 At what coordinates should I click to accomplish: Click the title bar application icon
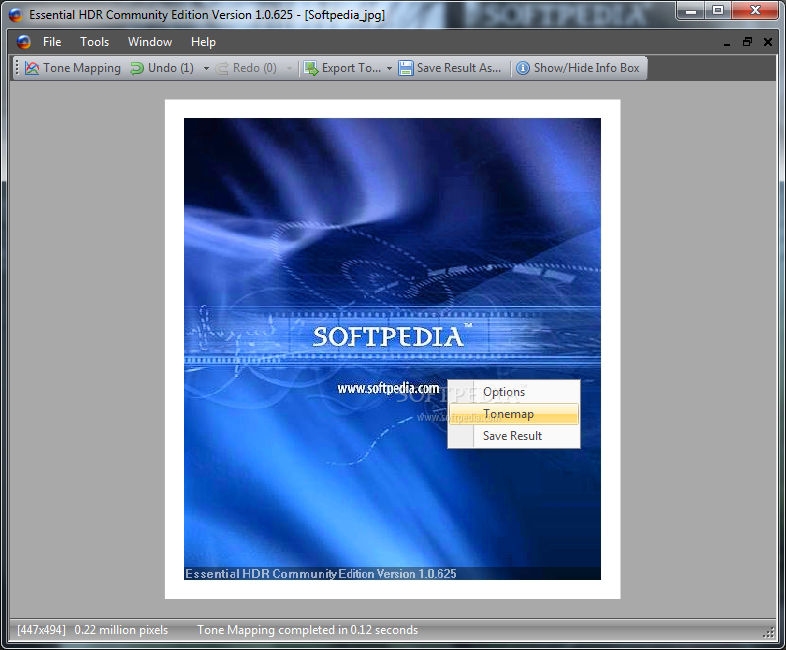(16, 15)
